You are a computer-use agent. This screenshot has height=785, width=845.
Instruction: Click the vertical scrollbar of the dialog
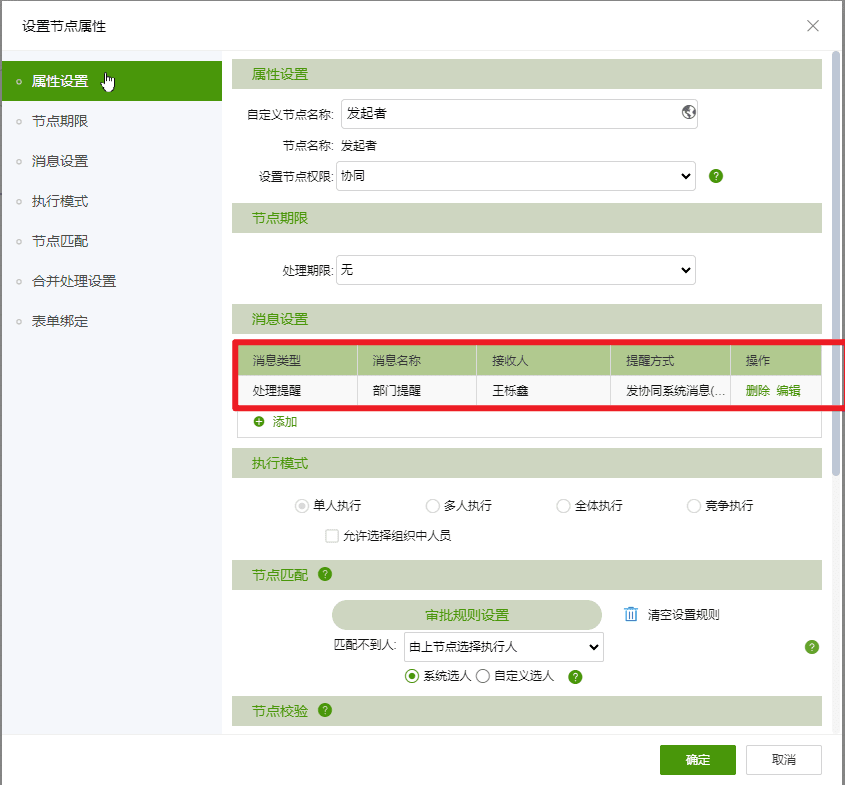tap(836, 264)
